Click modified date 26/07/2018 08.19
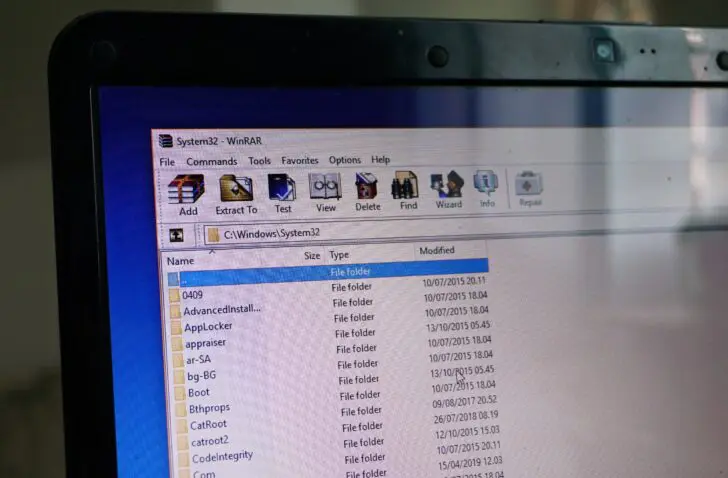Viewport: 728px width, 478px height. [466, 417]
